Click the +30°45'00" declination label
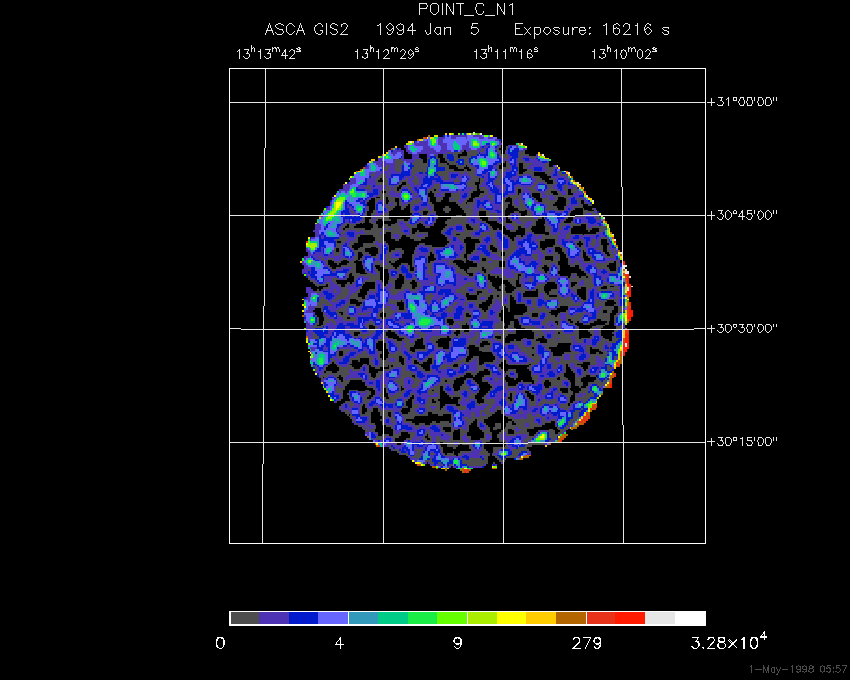The width and height of the screenshot is (850, 680). [743, 215]
